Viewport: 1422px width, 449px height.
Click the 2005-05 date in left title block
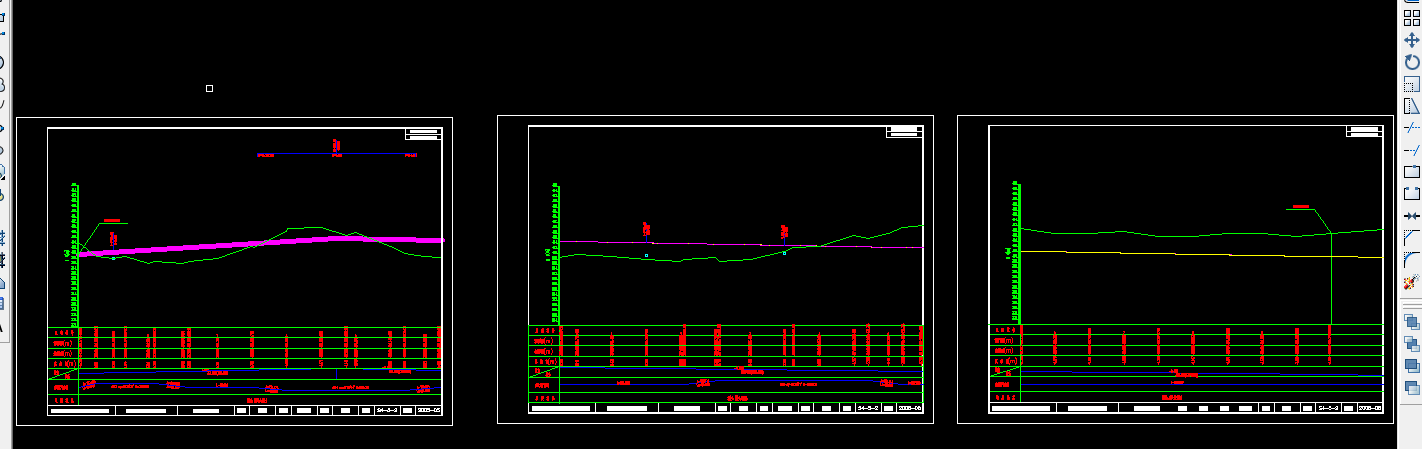tap(428, 410)
